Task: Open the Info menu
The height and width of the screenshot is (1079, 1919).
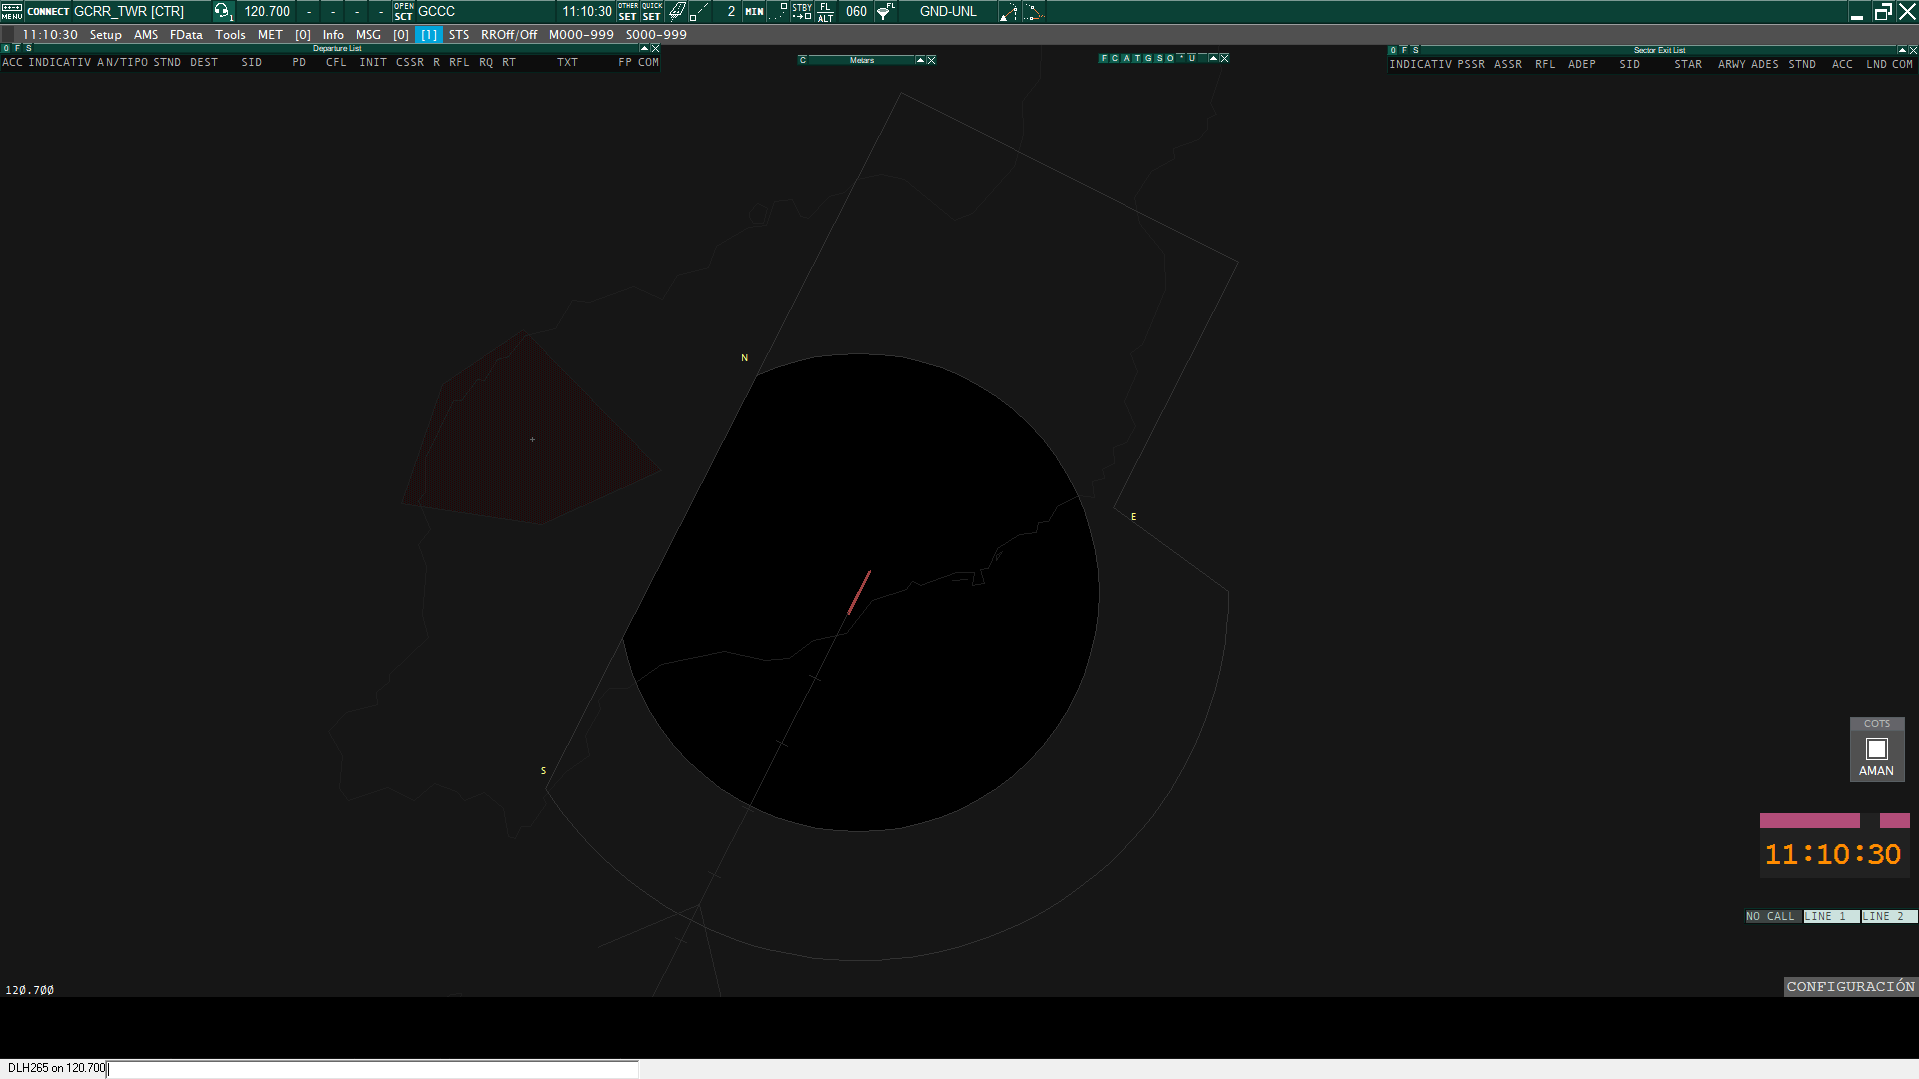Action: pyautogui.click(x=333, y=35)
